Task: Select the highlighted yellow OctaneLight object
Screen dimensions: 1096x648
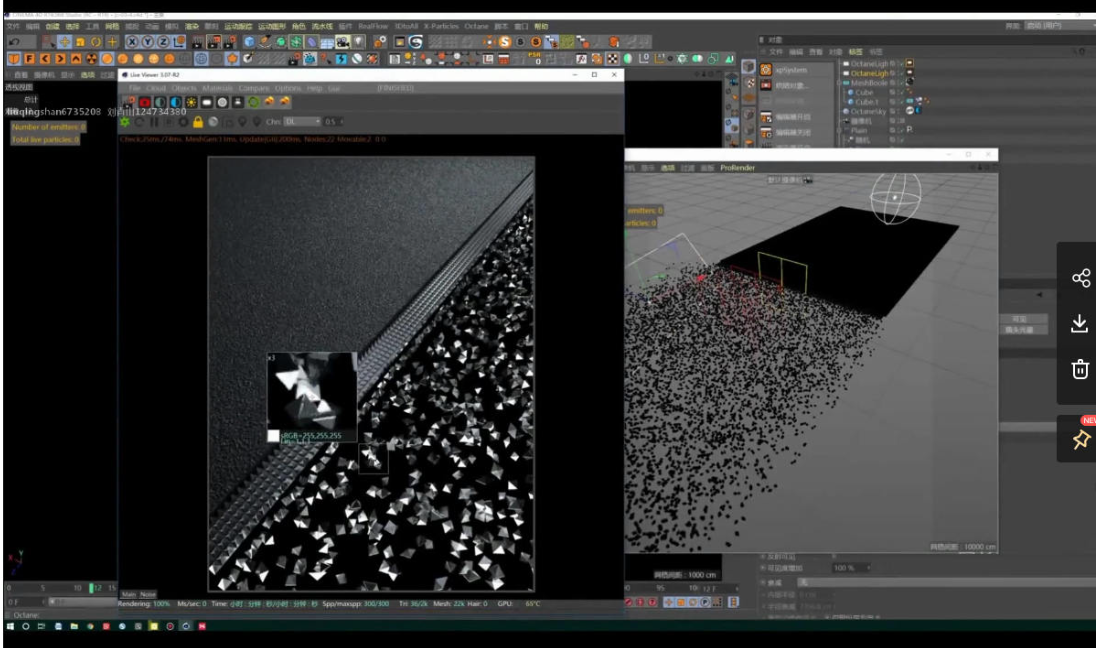Action: 869,73
